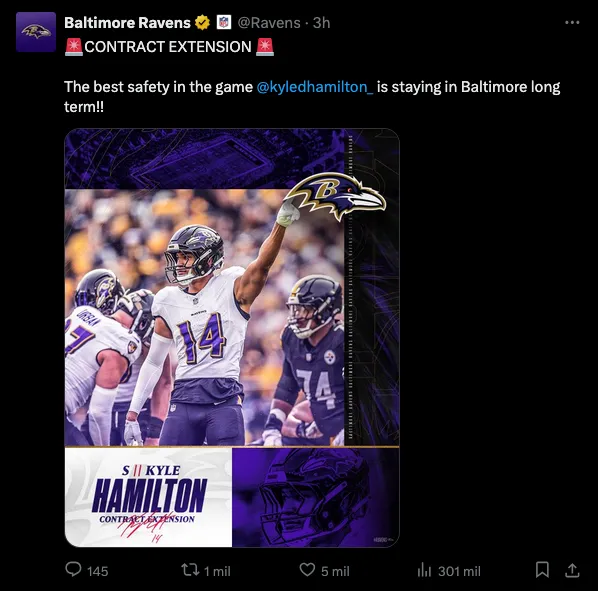
Task: Click the repost arrows icon
Action: [190, 570]
